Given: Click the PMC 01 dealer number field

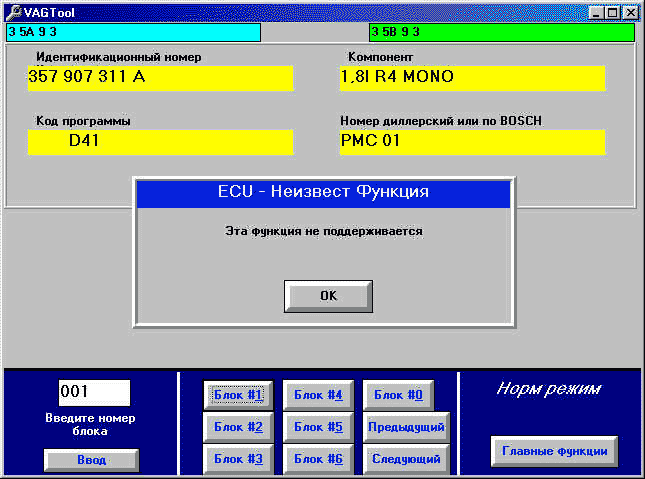Looking at the screenshot, I should [472, 142].
